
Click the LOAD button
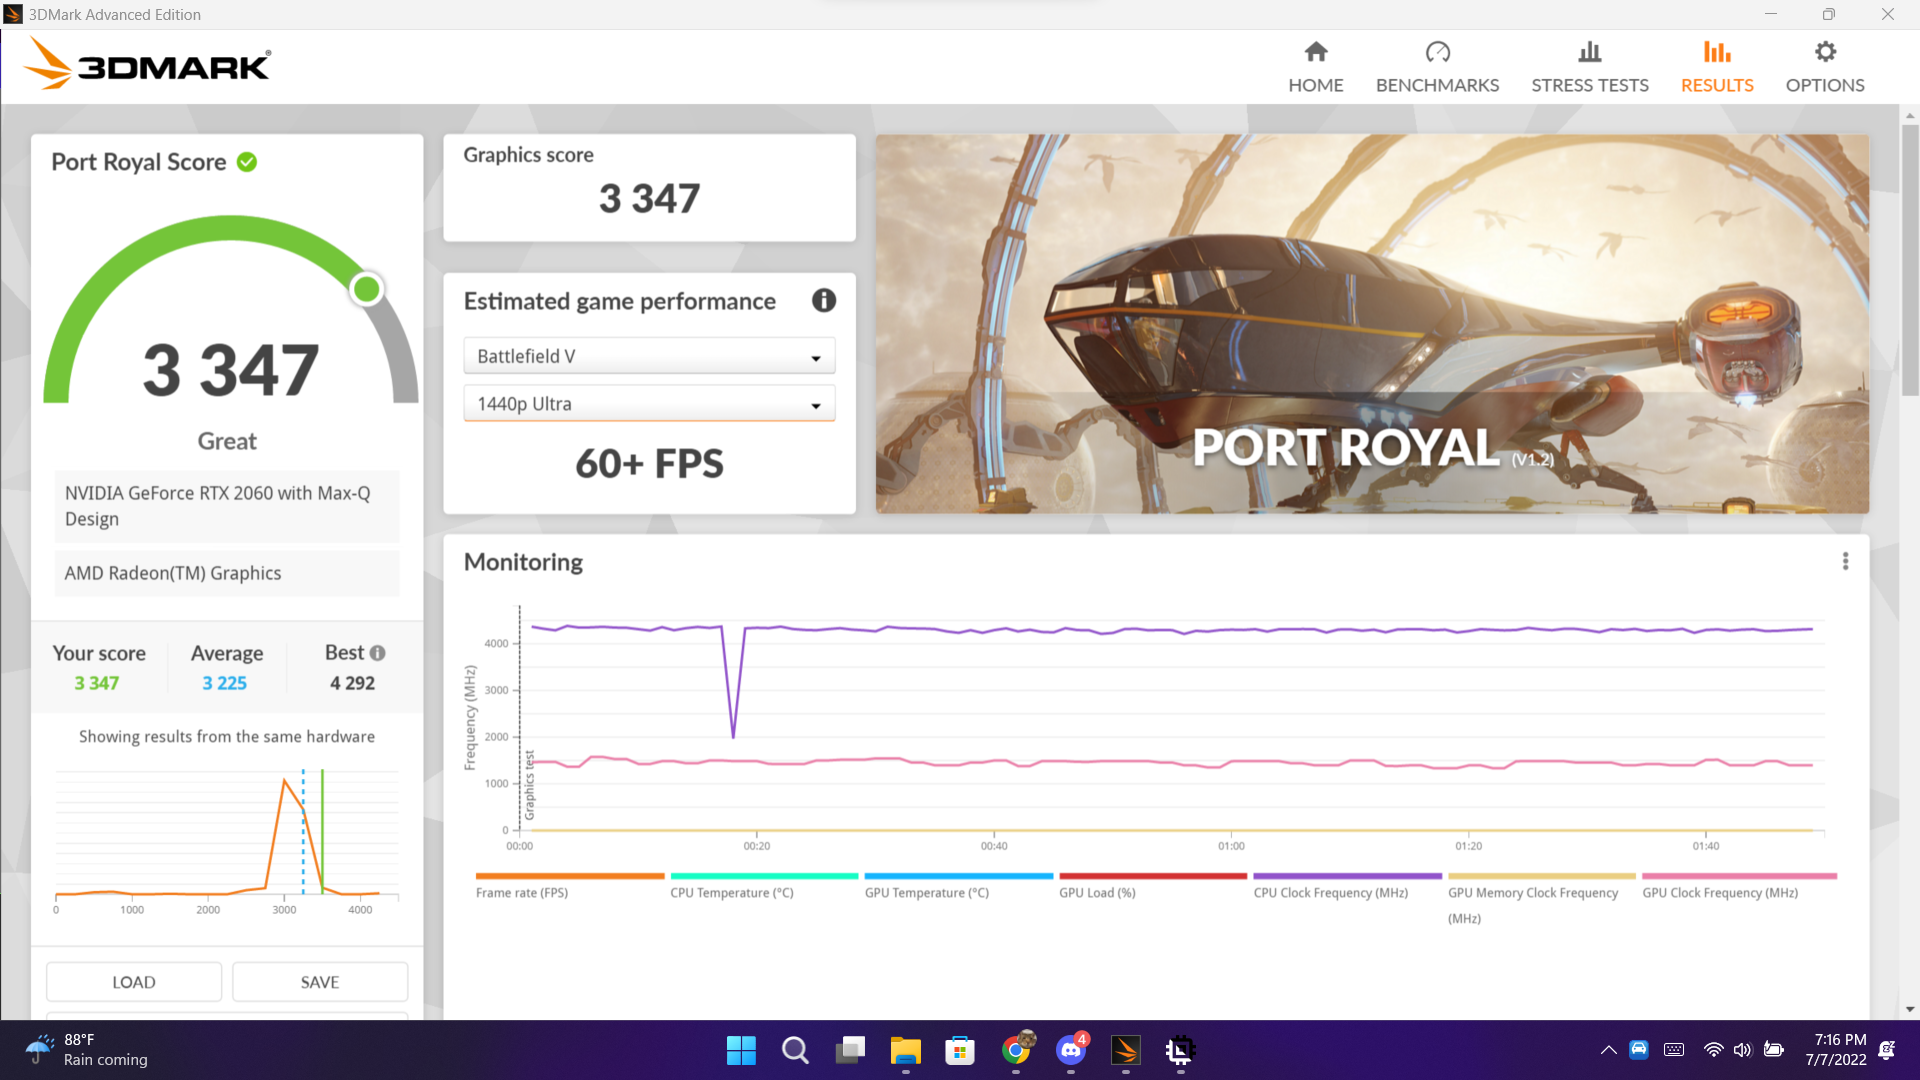(x=134, y=982)
